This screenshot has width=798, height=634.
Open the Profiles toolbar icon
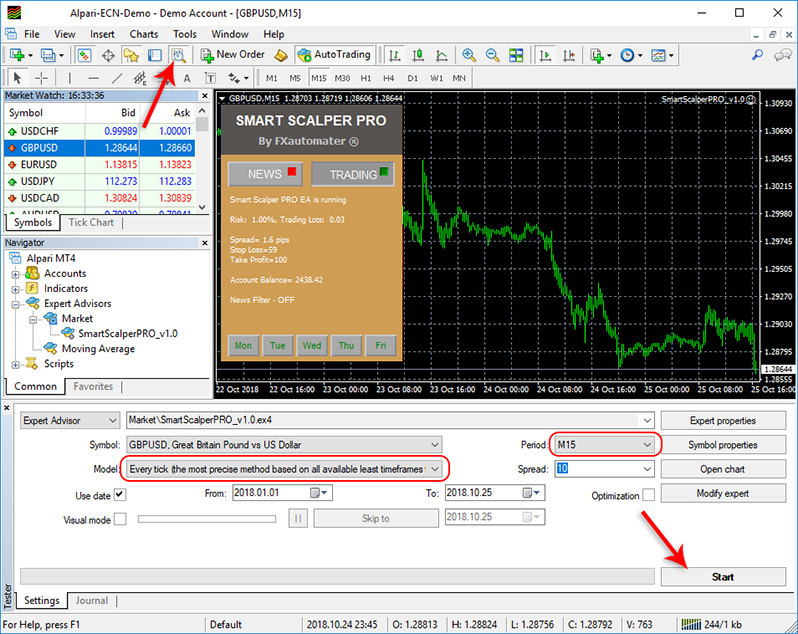coord(49,55)
